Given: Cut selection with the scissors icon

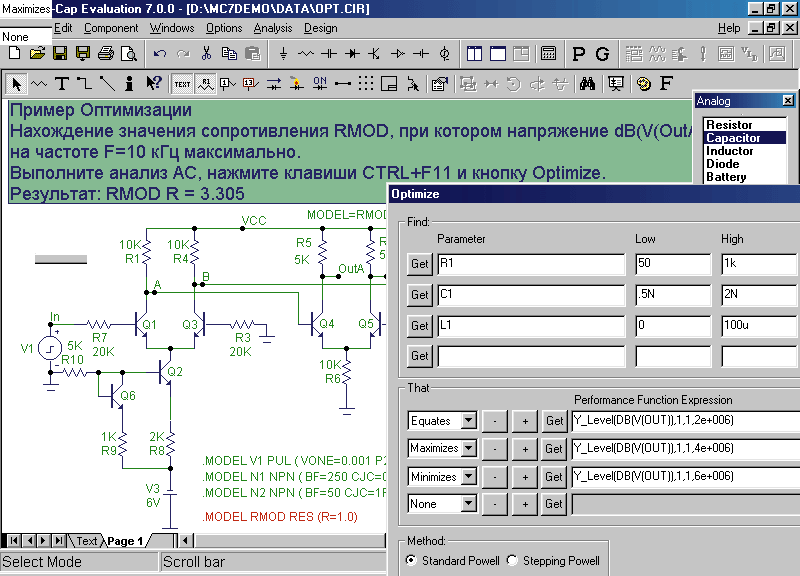Looking at the screenshot, I should click(206, 54).
